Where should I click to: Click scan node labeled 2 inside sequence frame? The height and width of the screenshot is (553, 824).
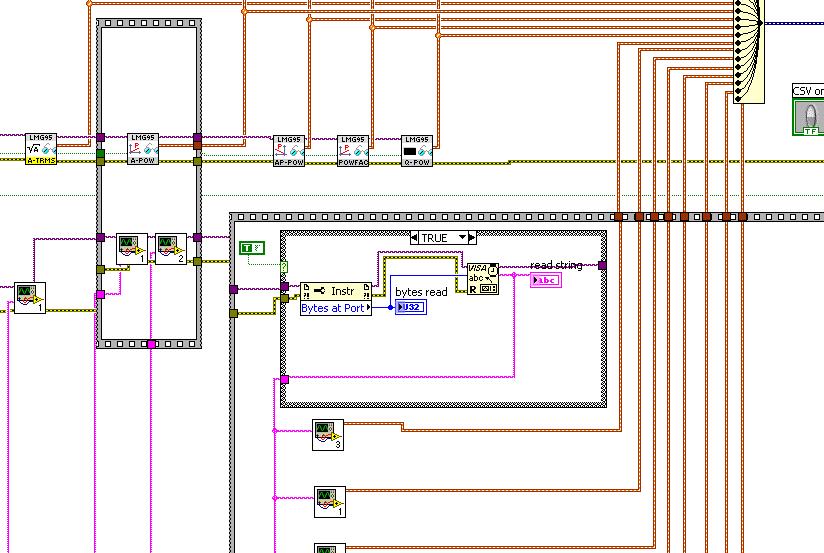pyautogui.click(x=171, y=249)
